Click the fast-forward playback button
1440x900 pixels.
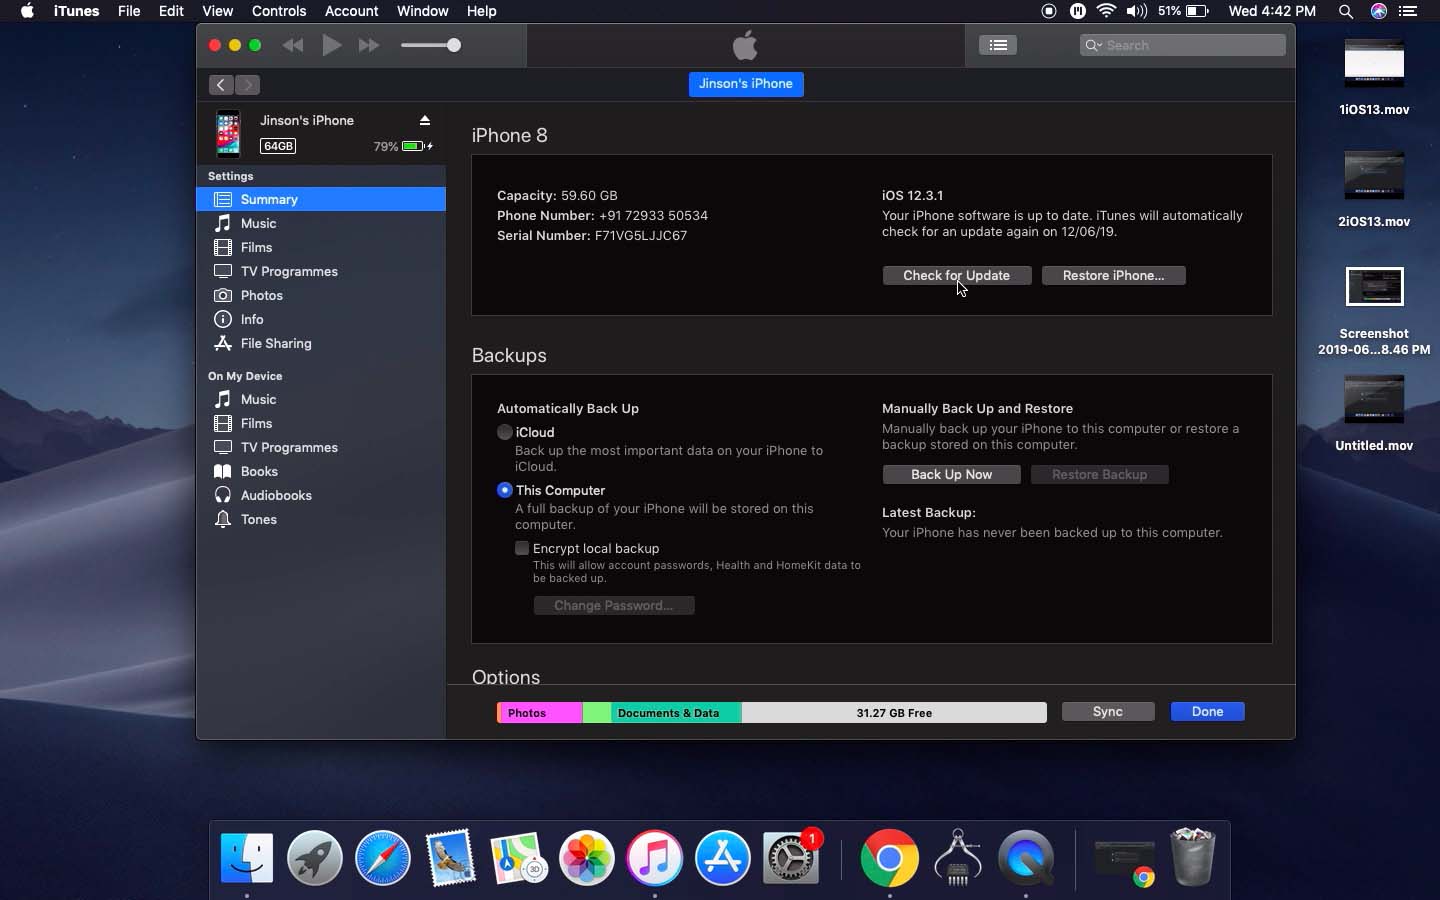coord(369,45)
